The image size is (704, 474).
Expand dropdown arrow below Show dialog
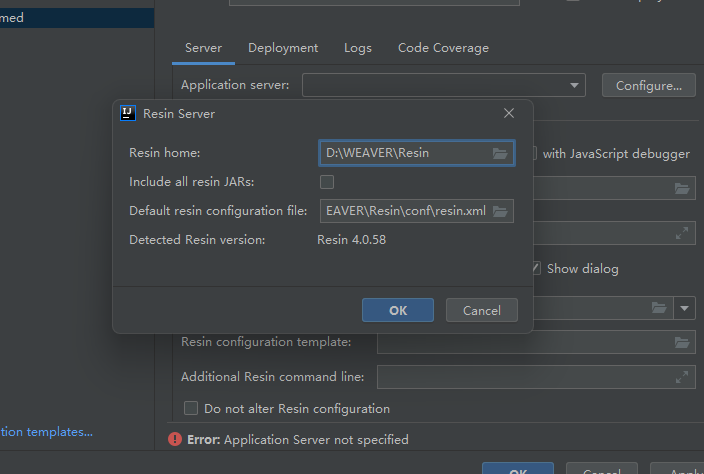685,308
